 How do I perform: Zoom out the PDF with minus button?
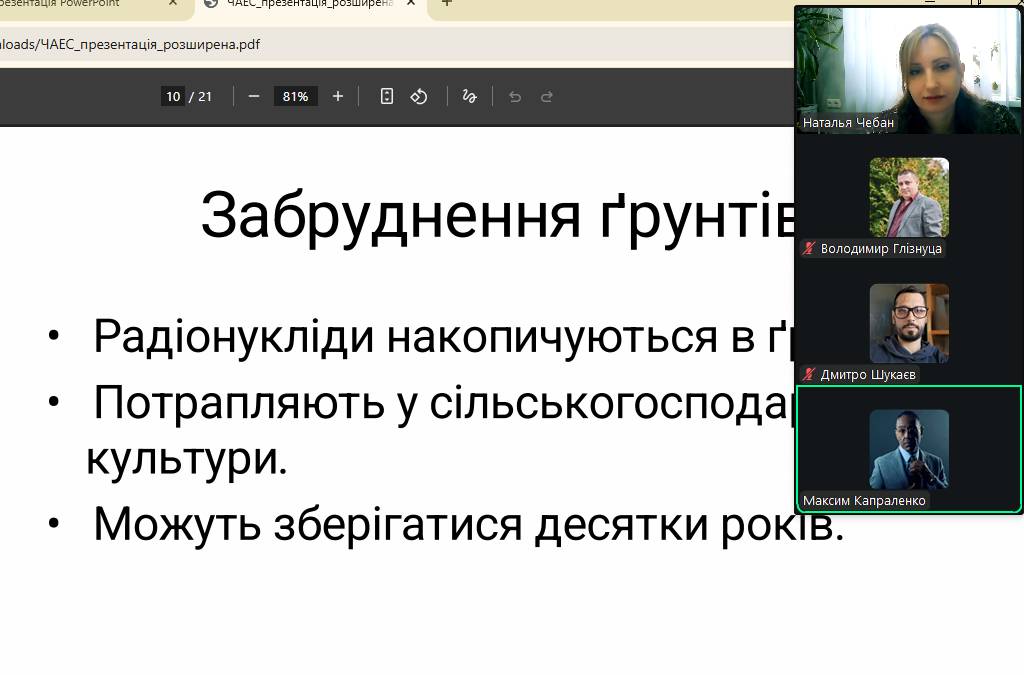coord(254,96)
